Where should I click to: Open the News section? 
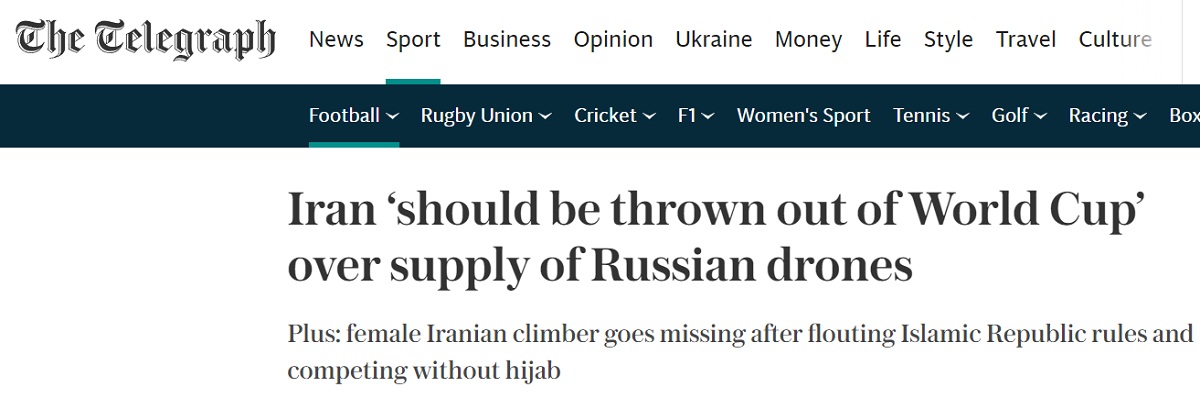coord(336,40)
